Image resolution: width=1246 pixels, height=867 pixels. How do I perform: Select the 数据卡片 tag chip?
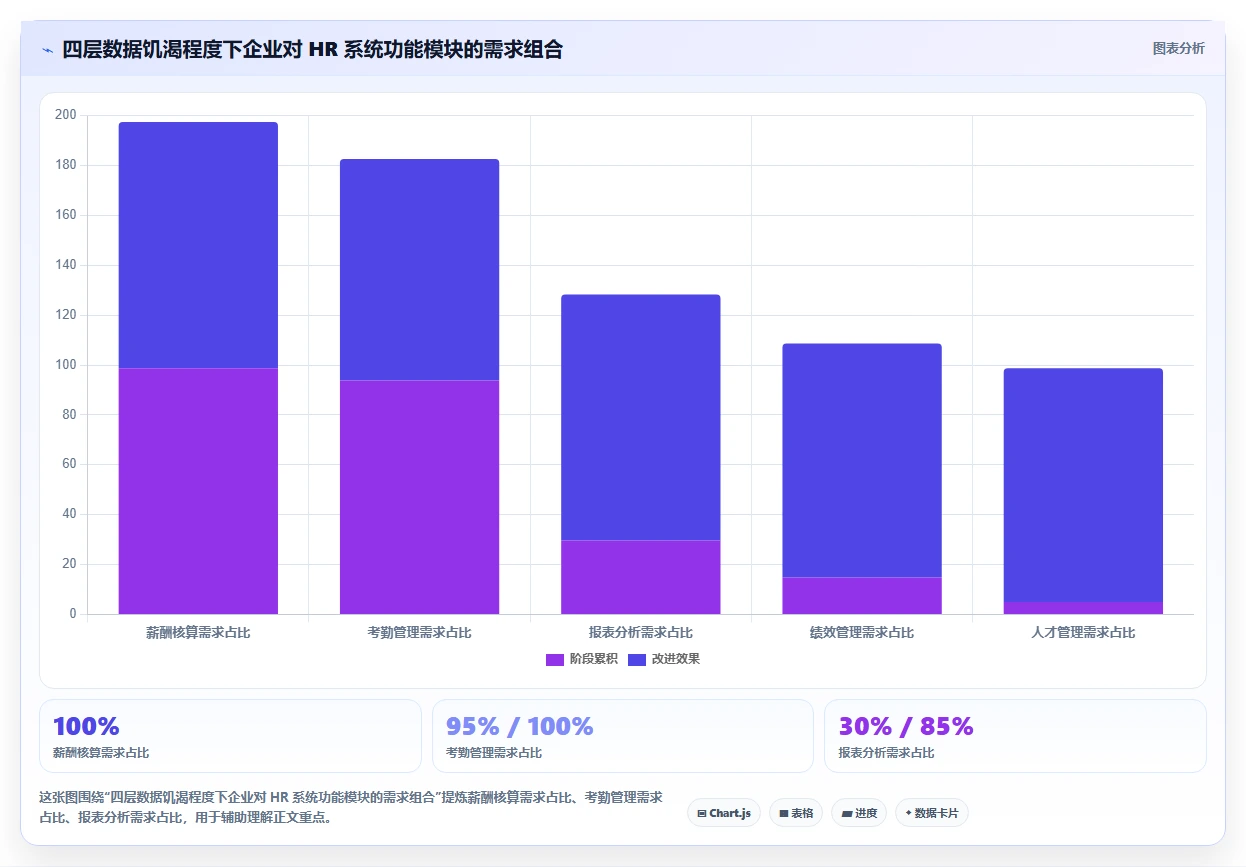932,813
